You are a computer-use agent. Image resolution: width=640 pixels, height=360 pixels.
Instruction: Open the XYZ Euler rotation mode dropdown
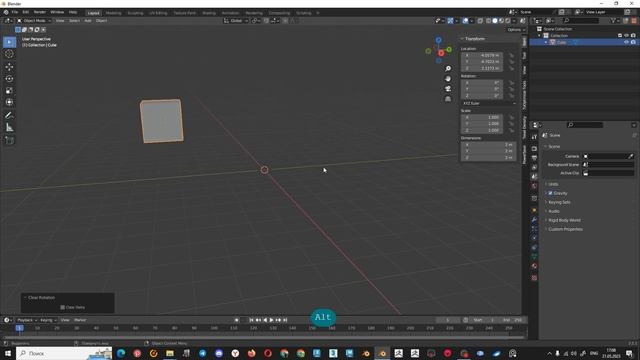489,103
